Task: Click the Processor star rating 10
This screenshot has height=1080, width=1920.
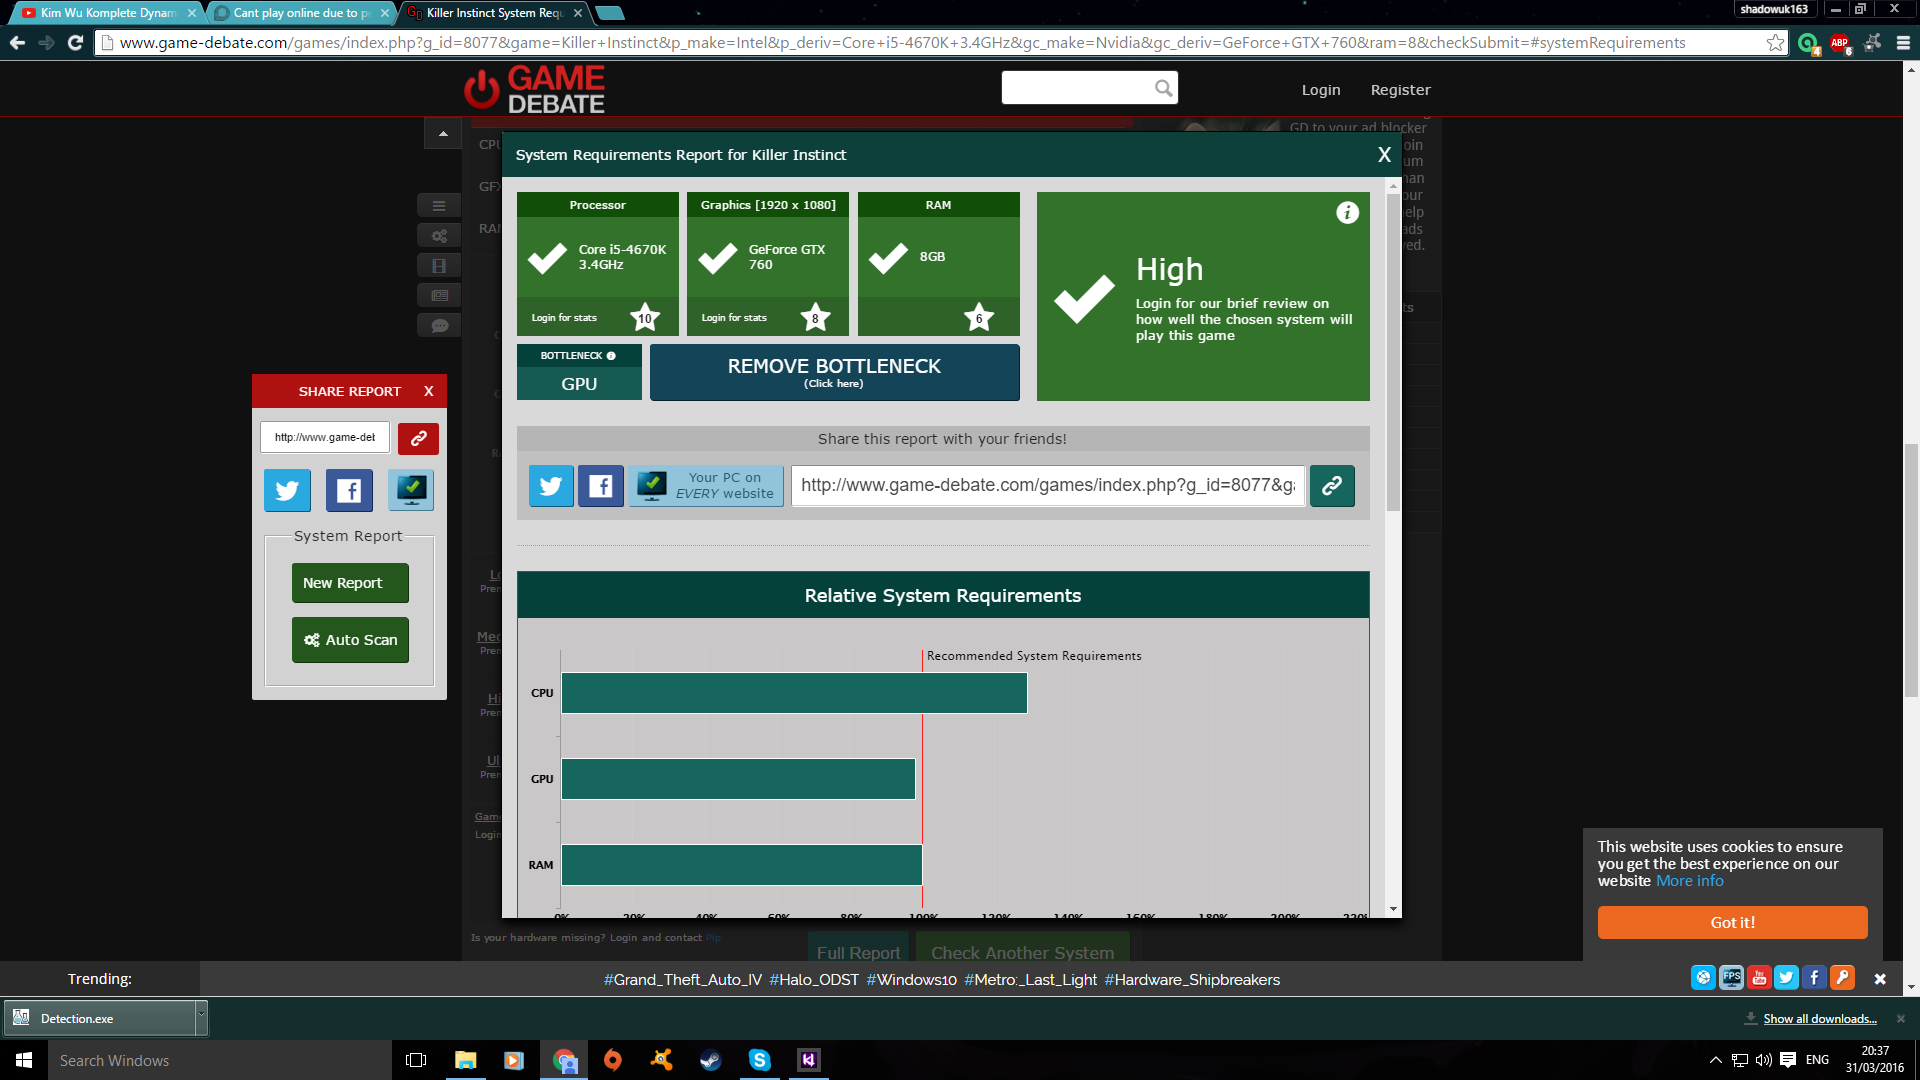Action: 645,318
